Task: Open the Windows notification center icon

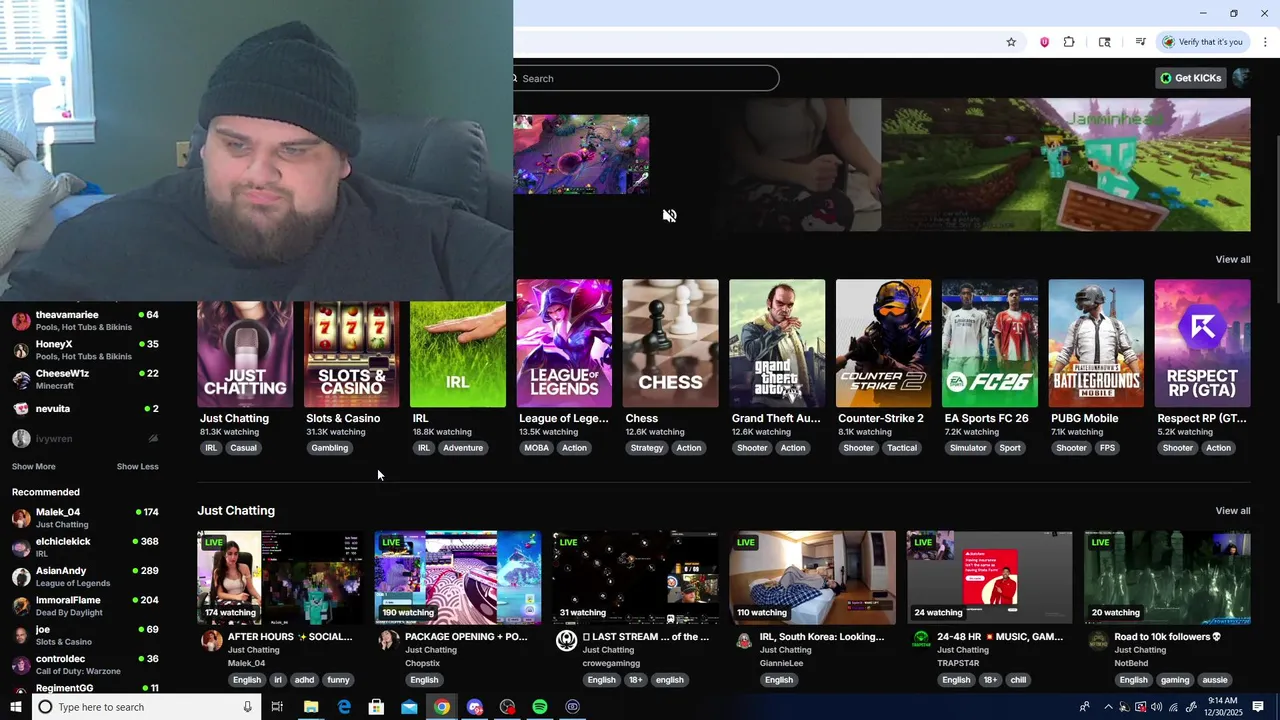Action: [1258, 707]
